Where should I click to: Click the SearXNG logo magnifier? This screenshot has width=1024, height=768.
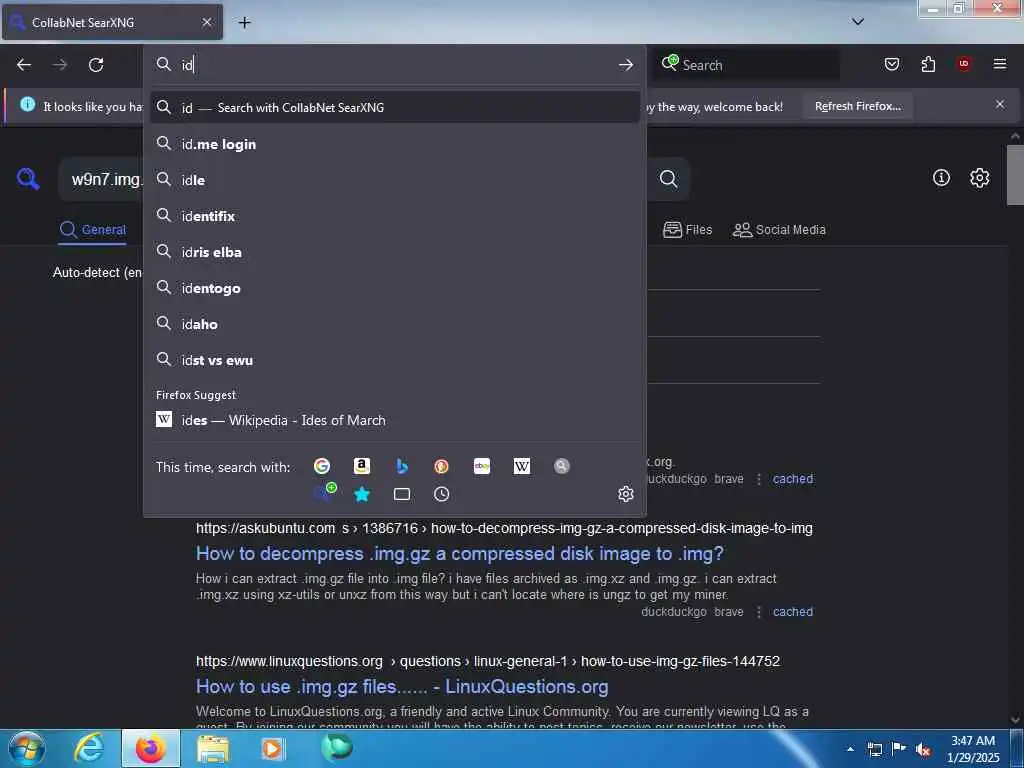[28, 178]
